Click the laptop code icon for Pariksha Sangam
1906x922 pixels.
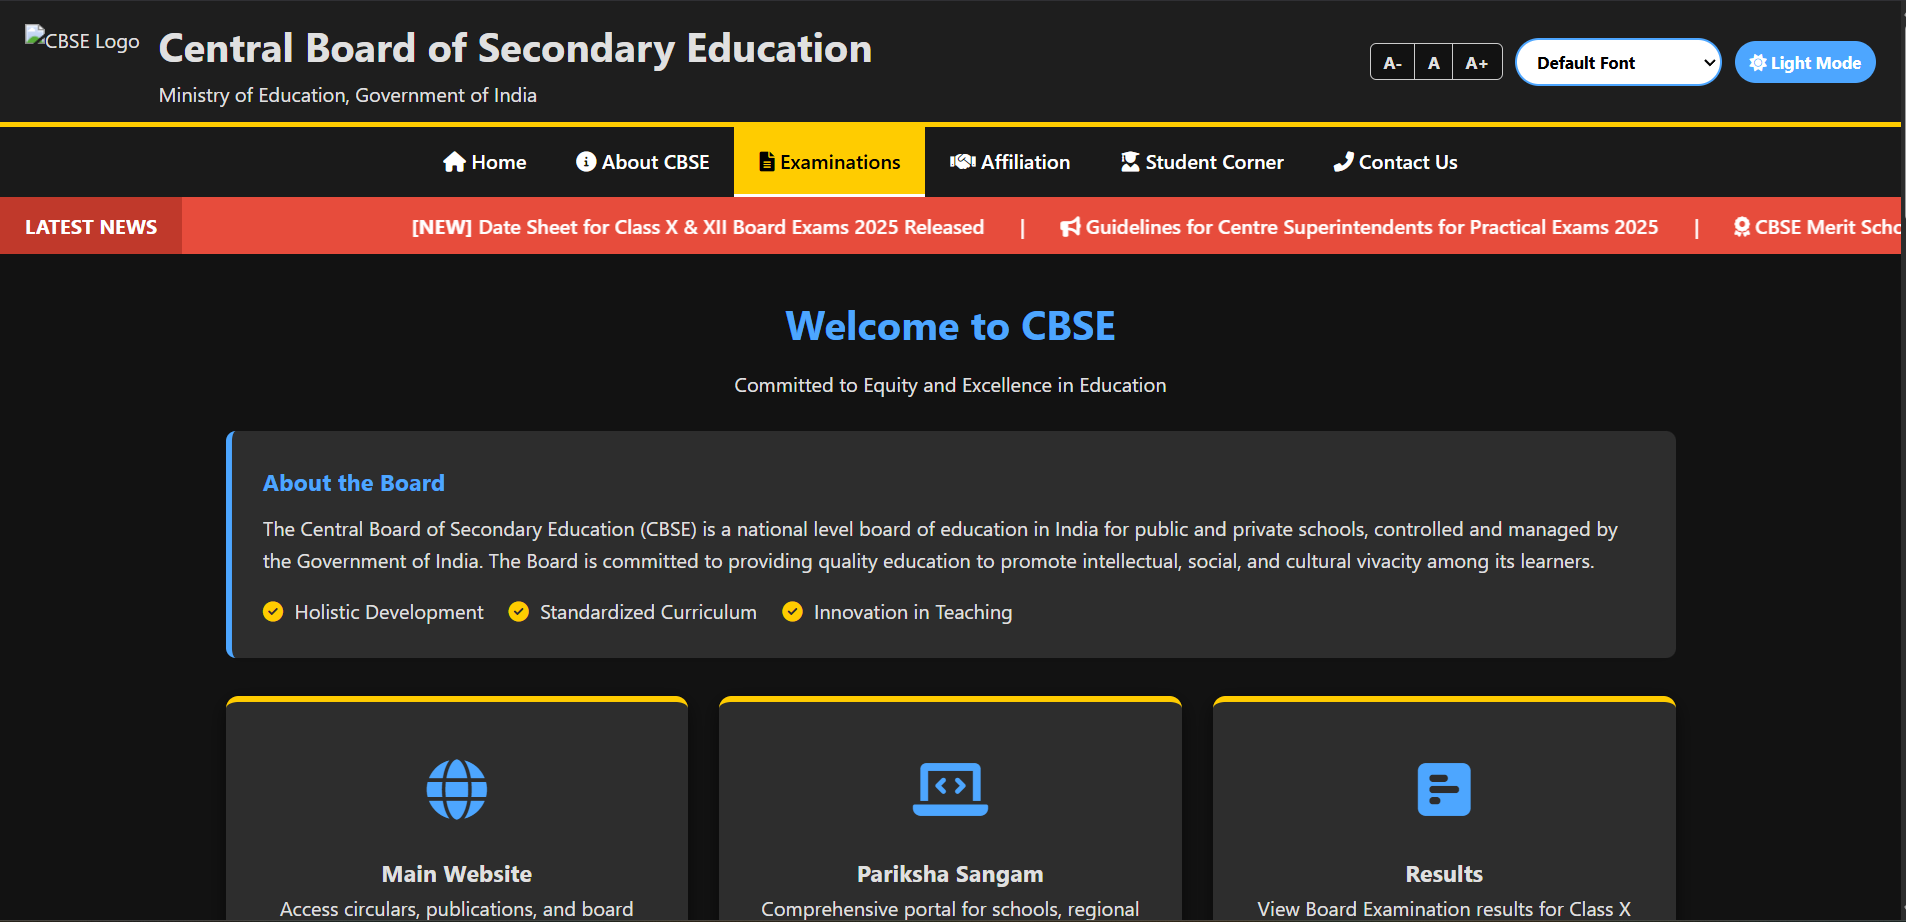pyautogui.click(x=950, y=789)
